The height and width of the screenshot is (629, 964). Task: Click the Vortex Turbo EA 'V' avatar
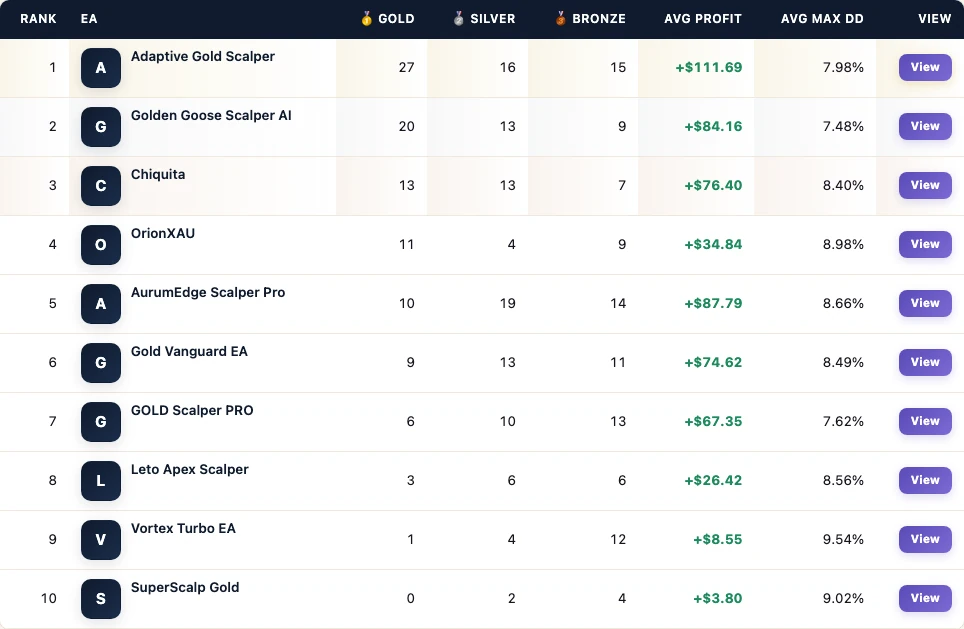point(101,540)
